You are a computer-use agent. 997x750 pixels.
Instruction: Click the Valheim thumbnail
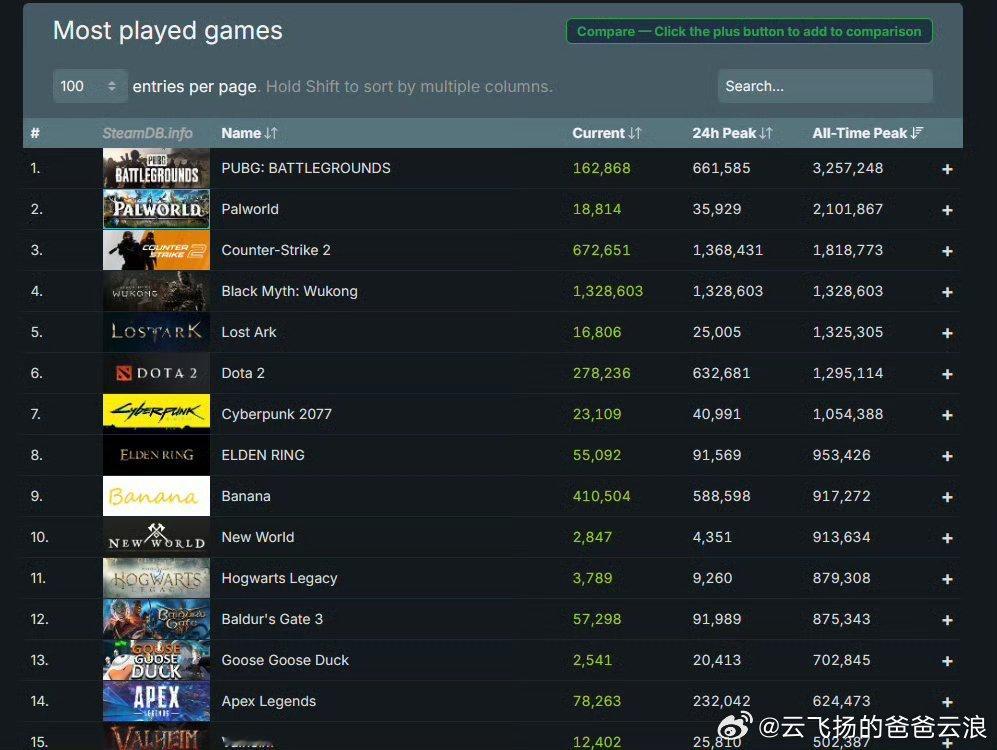[x=156, y=737]
